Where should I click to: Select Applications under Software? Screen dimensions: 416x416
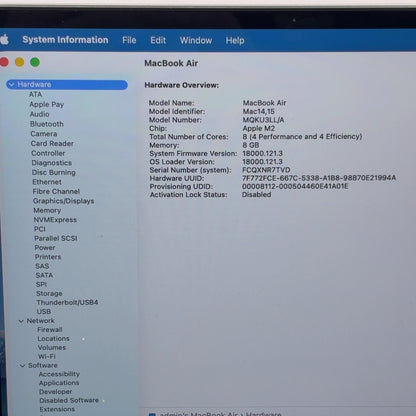coord(59,383)
